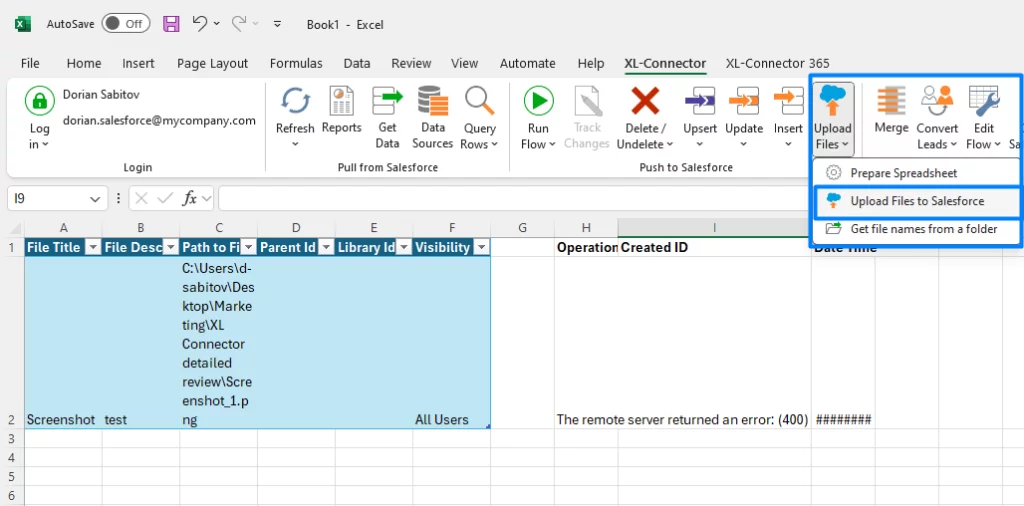Open the Name Box dropdown arrow
1024x506 pixels.
click(x=95, y=198)
